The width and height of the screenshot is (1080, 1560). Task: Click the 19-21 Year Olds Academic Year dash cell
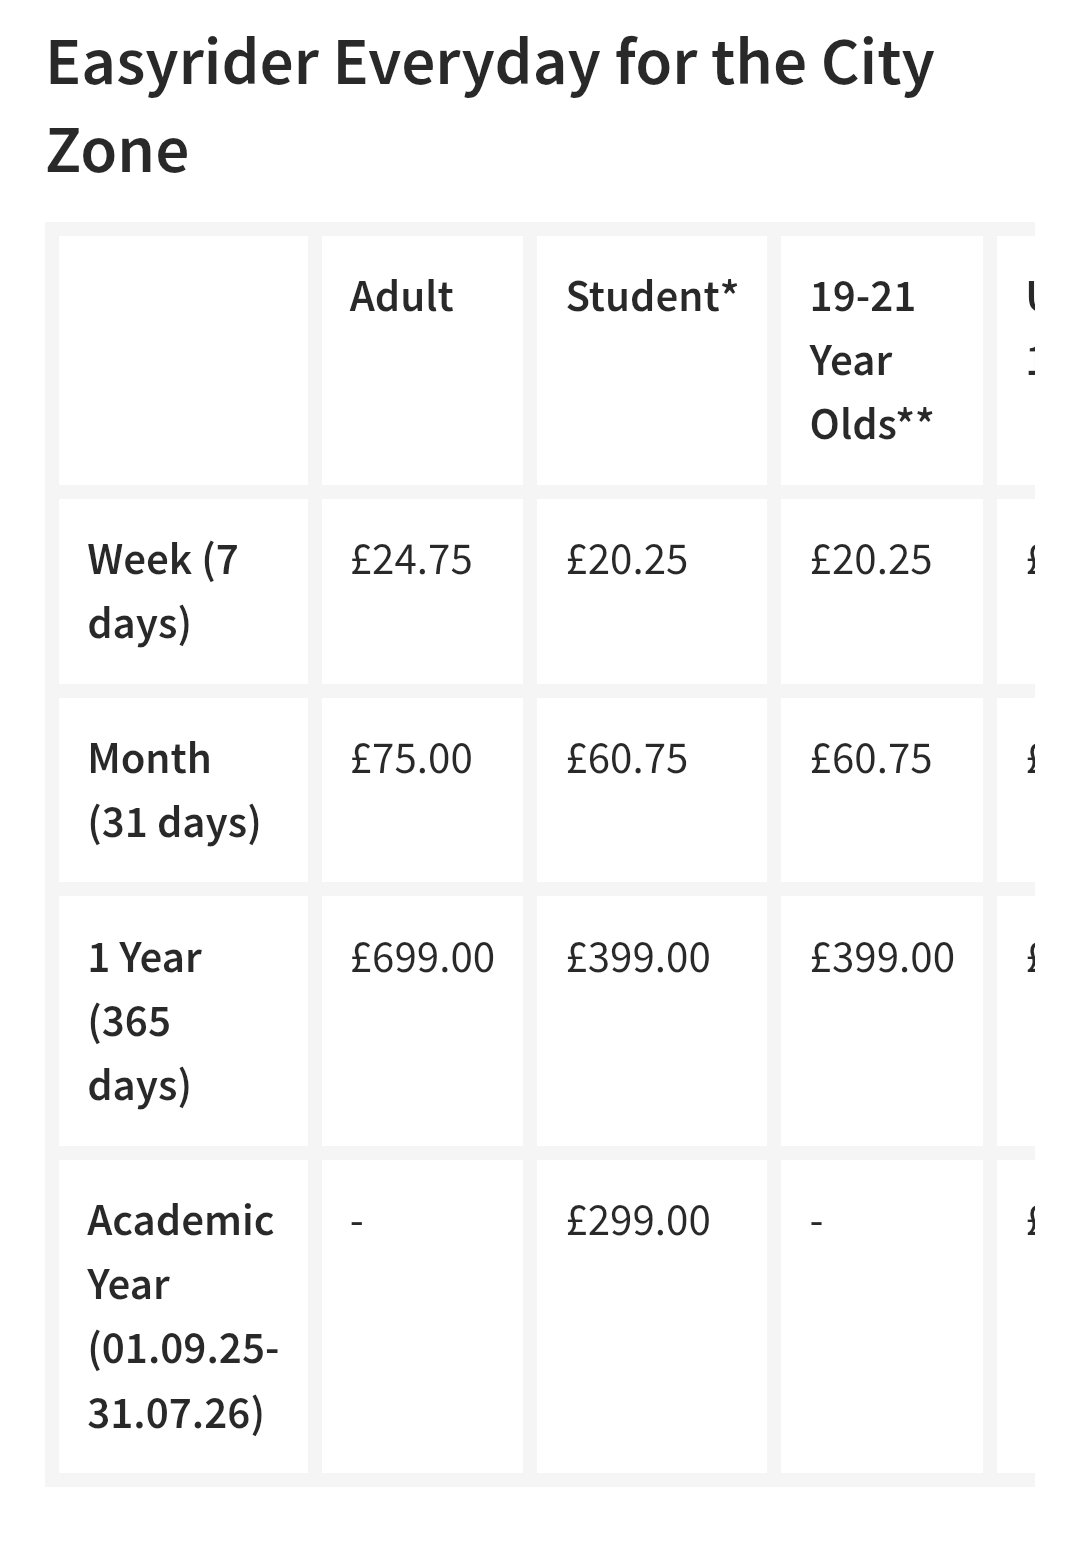(817, 1221)
